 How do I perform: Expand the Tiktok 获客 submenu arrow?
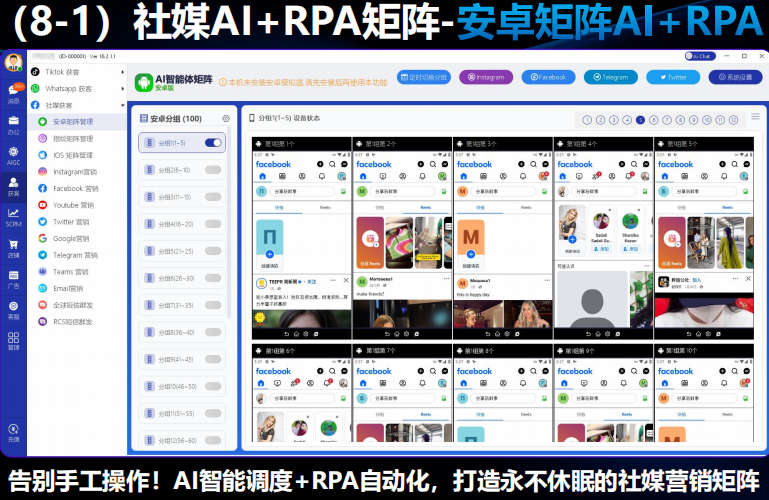pyautogui.click(x=122, y=72)
